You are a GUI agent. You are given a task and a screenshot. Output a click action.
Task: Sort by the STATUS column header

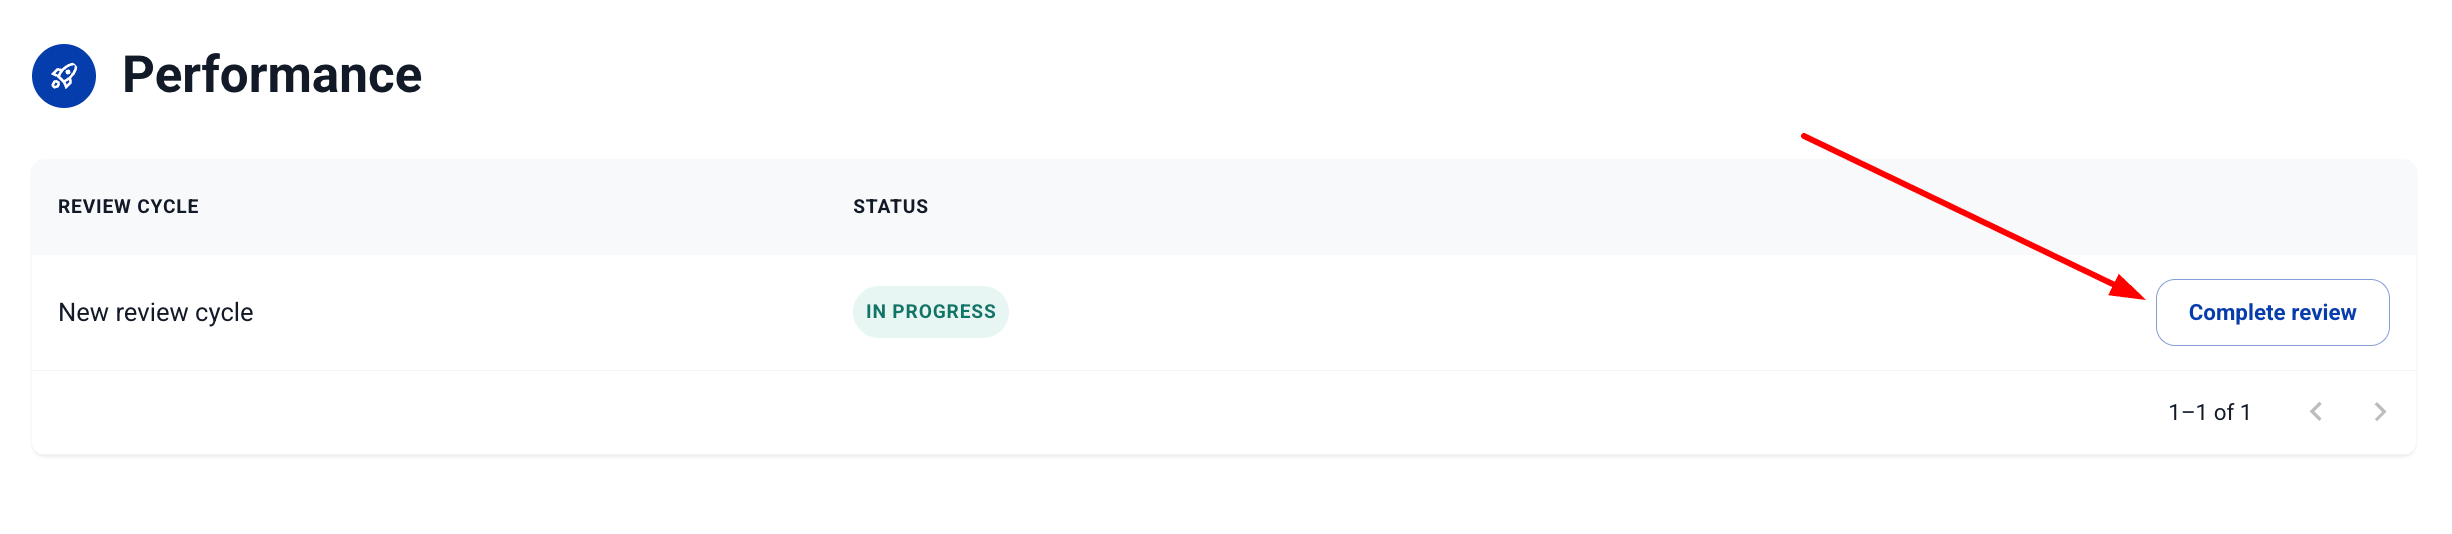(x=890, y=207)
